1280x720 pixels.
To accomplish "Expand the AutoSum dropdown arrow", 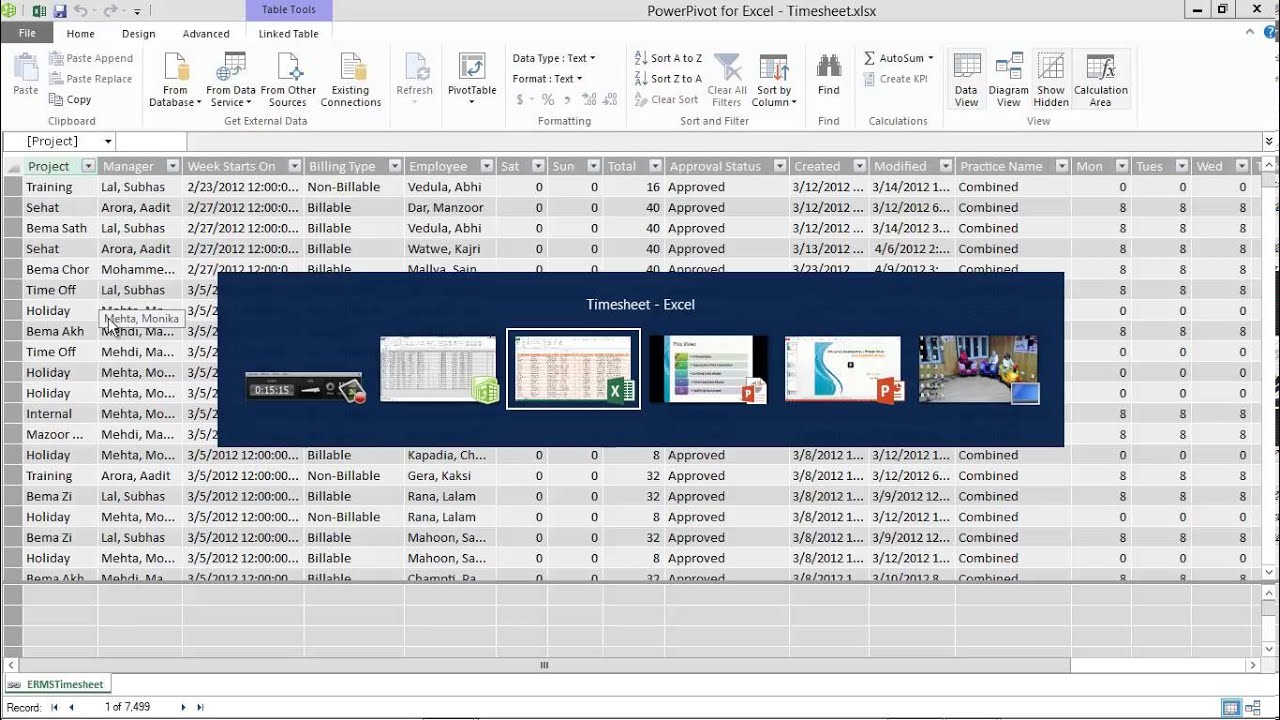I will [x=931, y=58].
